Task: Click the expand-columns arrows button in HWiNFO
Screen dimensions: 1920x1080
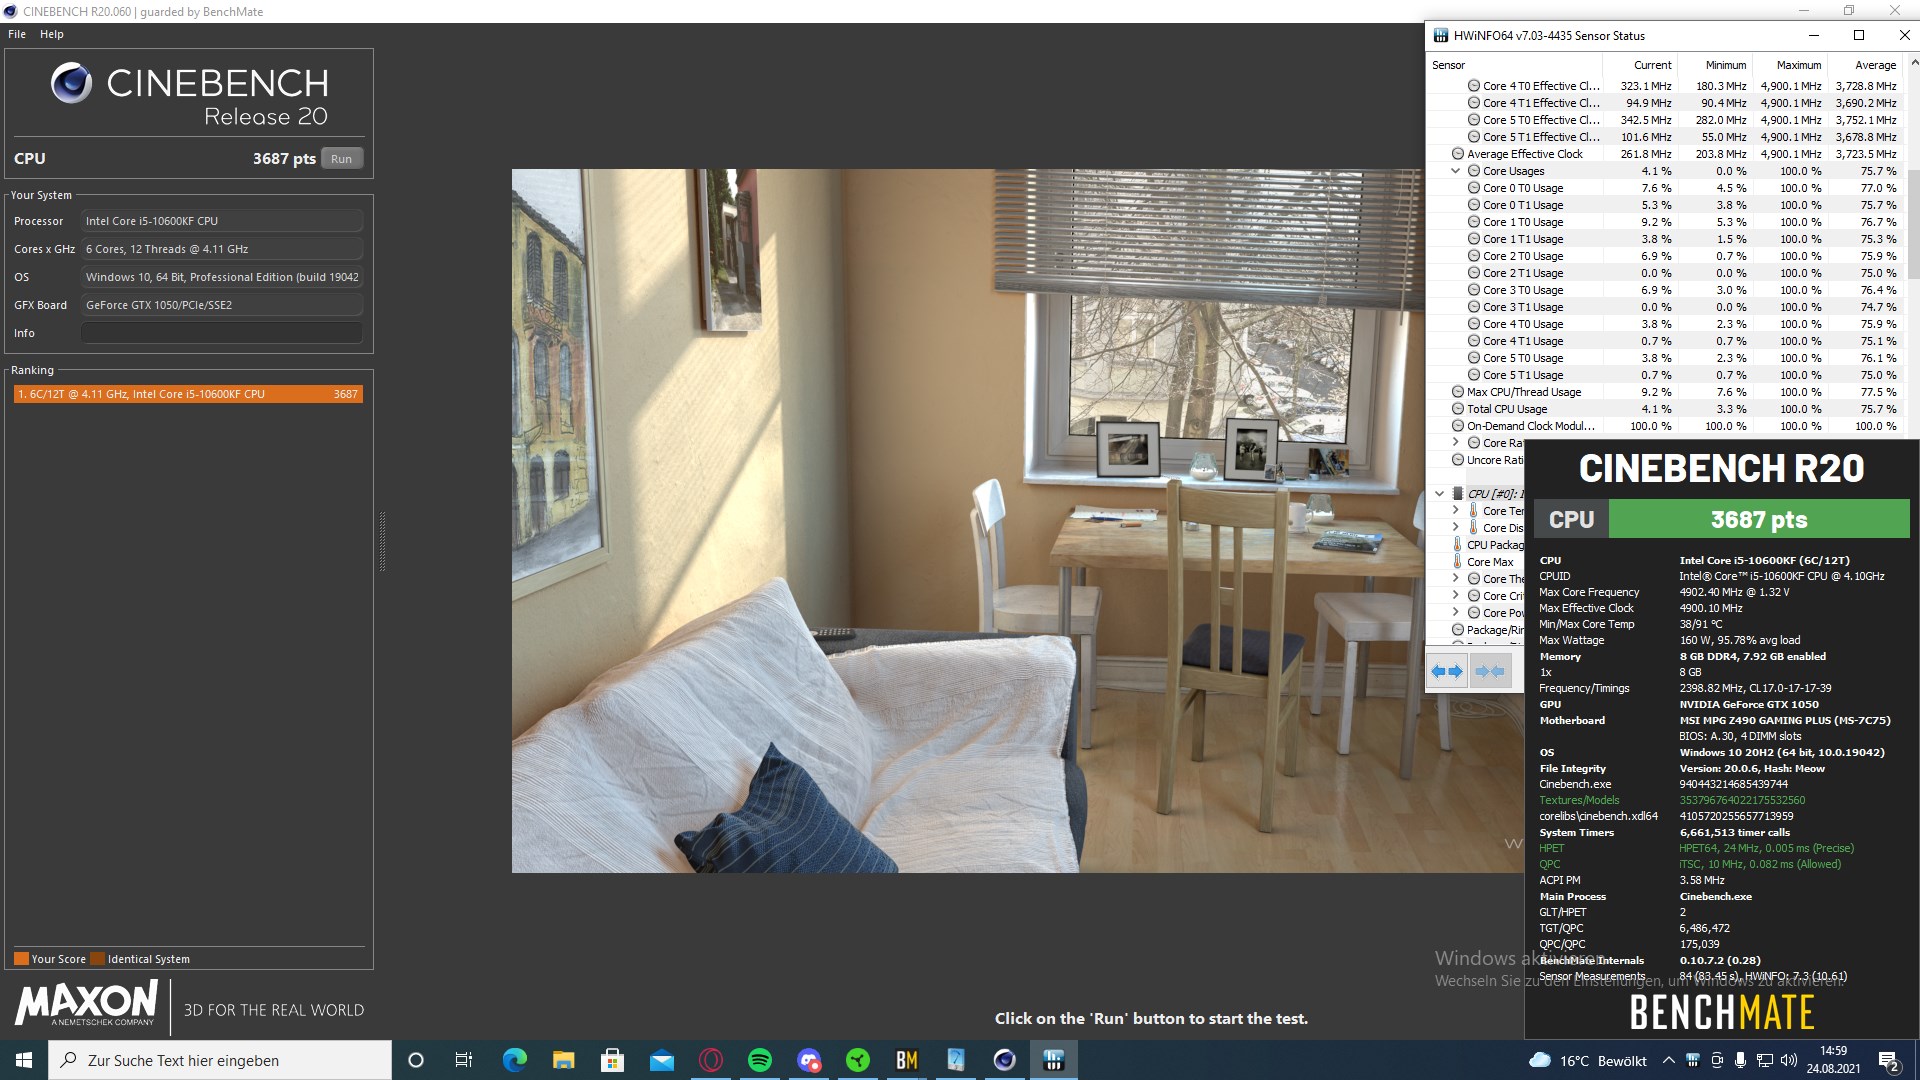Action: tap(1447, 671)
